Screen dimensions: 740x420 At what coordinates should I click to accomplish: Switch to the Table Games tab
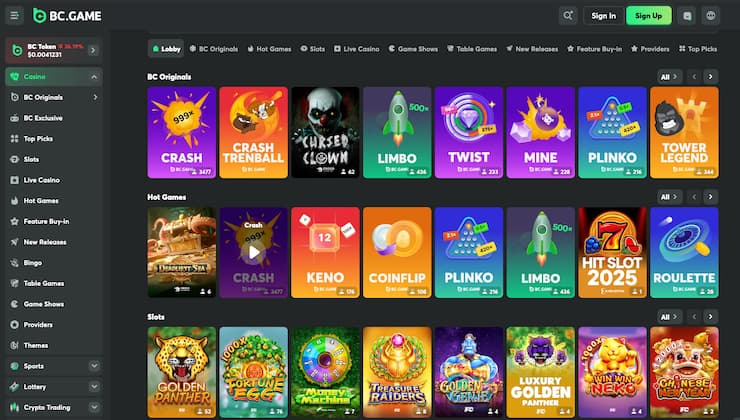pos(472,49)
